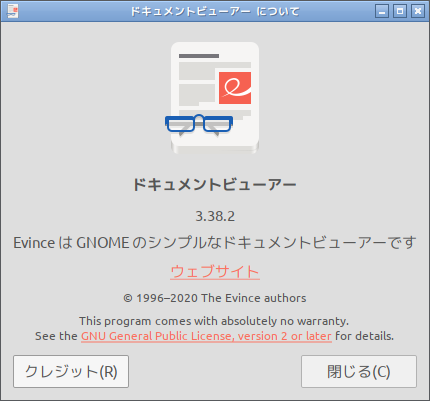Select the version number 3.38.2
This screenshot has height=401, width=430.
pyautogui.click(x=215, y=216)
